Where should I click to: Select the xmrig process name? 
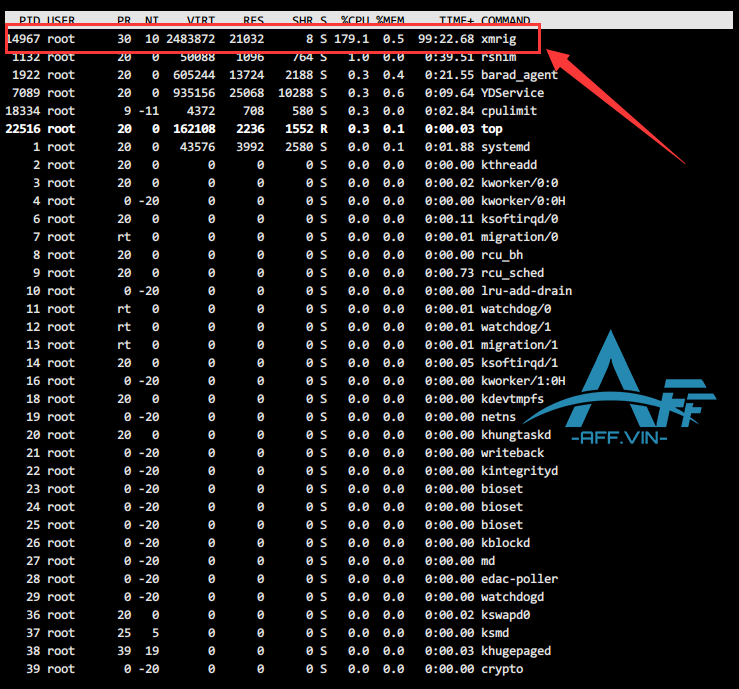(x=501, y=39)
